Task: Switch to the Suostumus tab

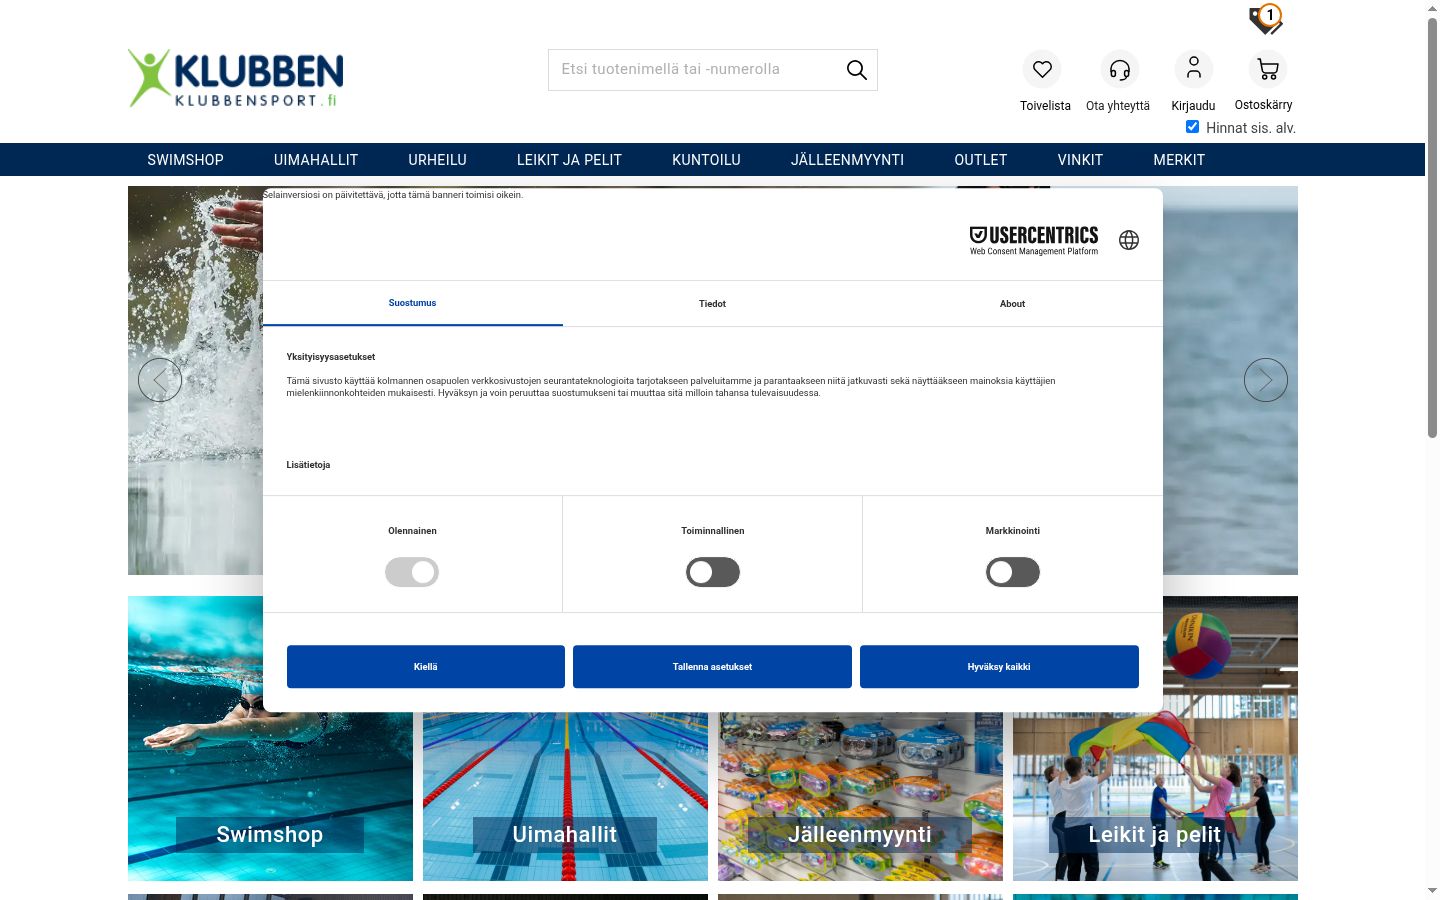Action: (x=412, y=303)
